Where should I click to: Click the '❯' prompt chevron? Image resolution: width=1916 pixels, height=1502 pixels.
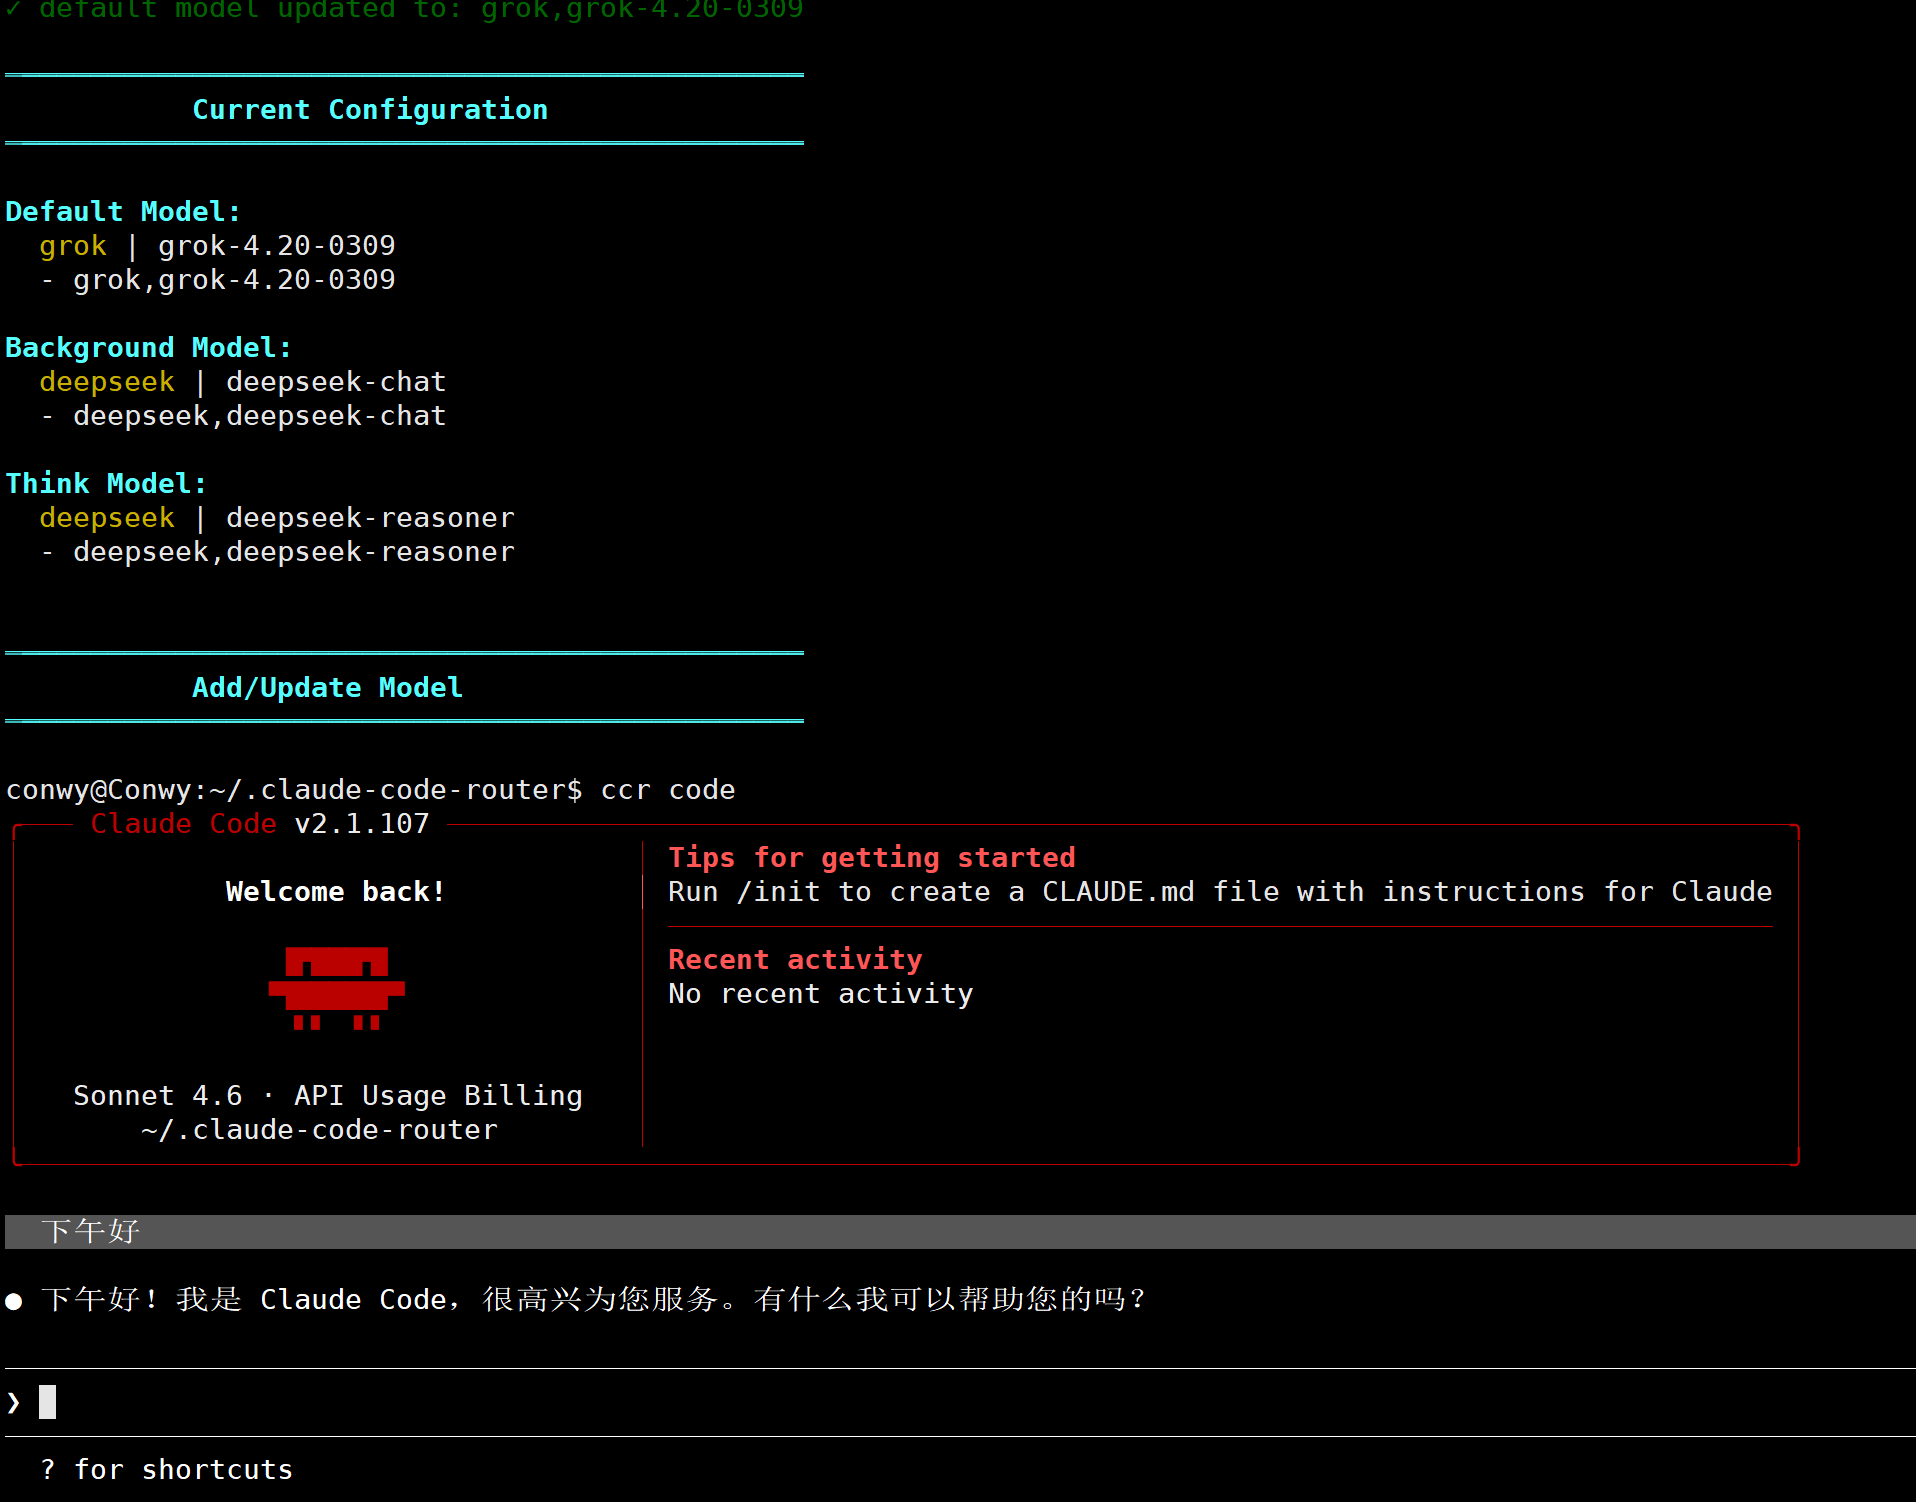click(13, 1402)
